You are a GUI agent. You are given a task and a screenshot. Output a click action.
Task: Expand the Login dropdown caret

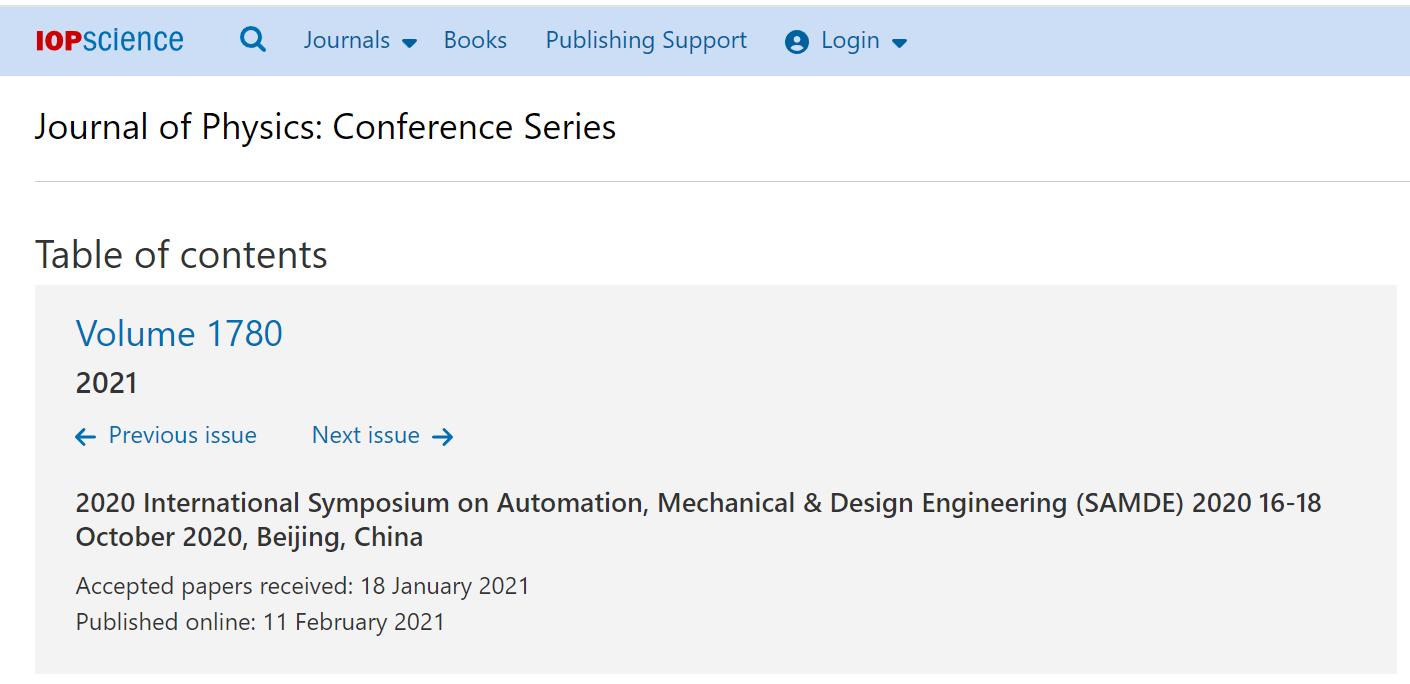click(x=899, y=43)
